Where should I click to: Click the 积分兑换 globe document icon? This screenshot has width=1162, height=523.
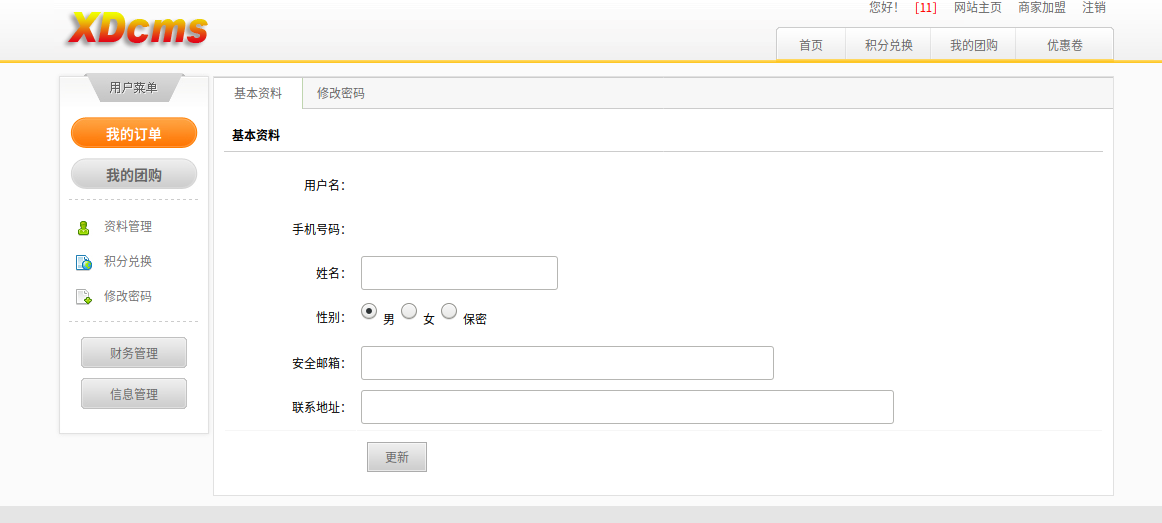click(84, 262)
